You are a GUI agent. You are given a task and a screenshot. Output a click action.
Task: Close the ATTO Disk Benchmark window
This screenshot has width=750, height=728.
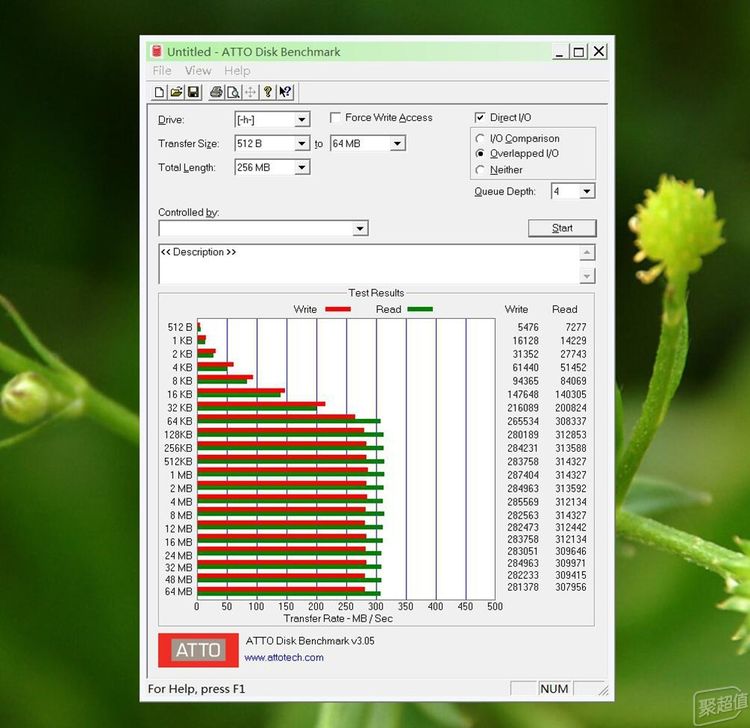coord(599,51)
